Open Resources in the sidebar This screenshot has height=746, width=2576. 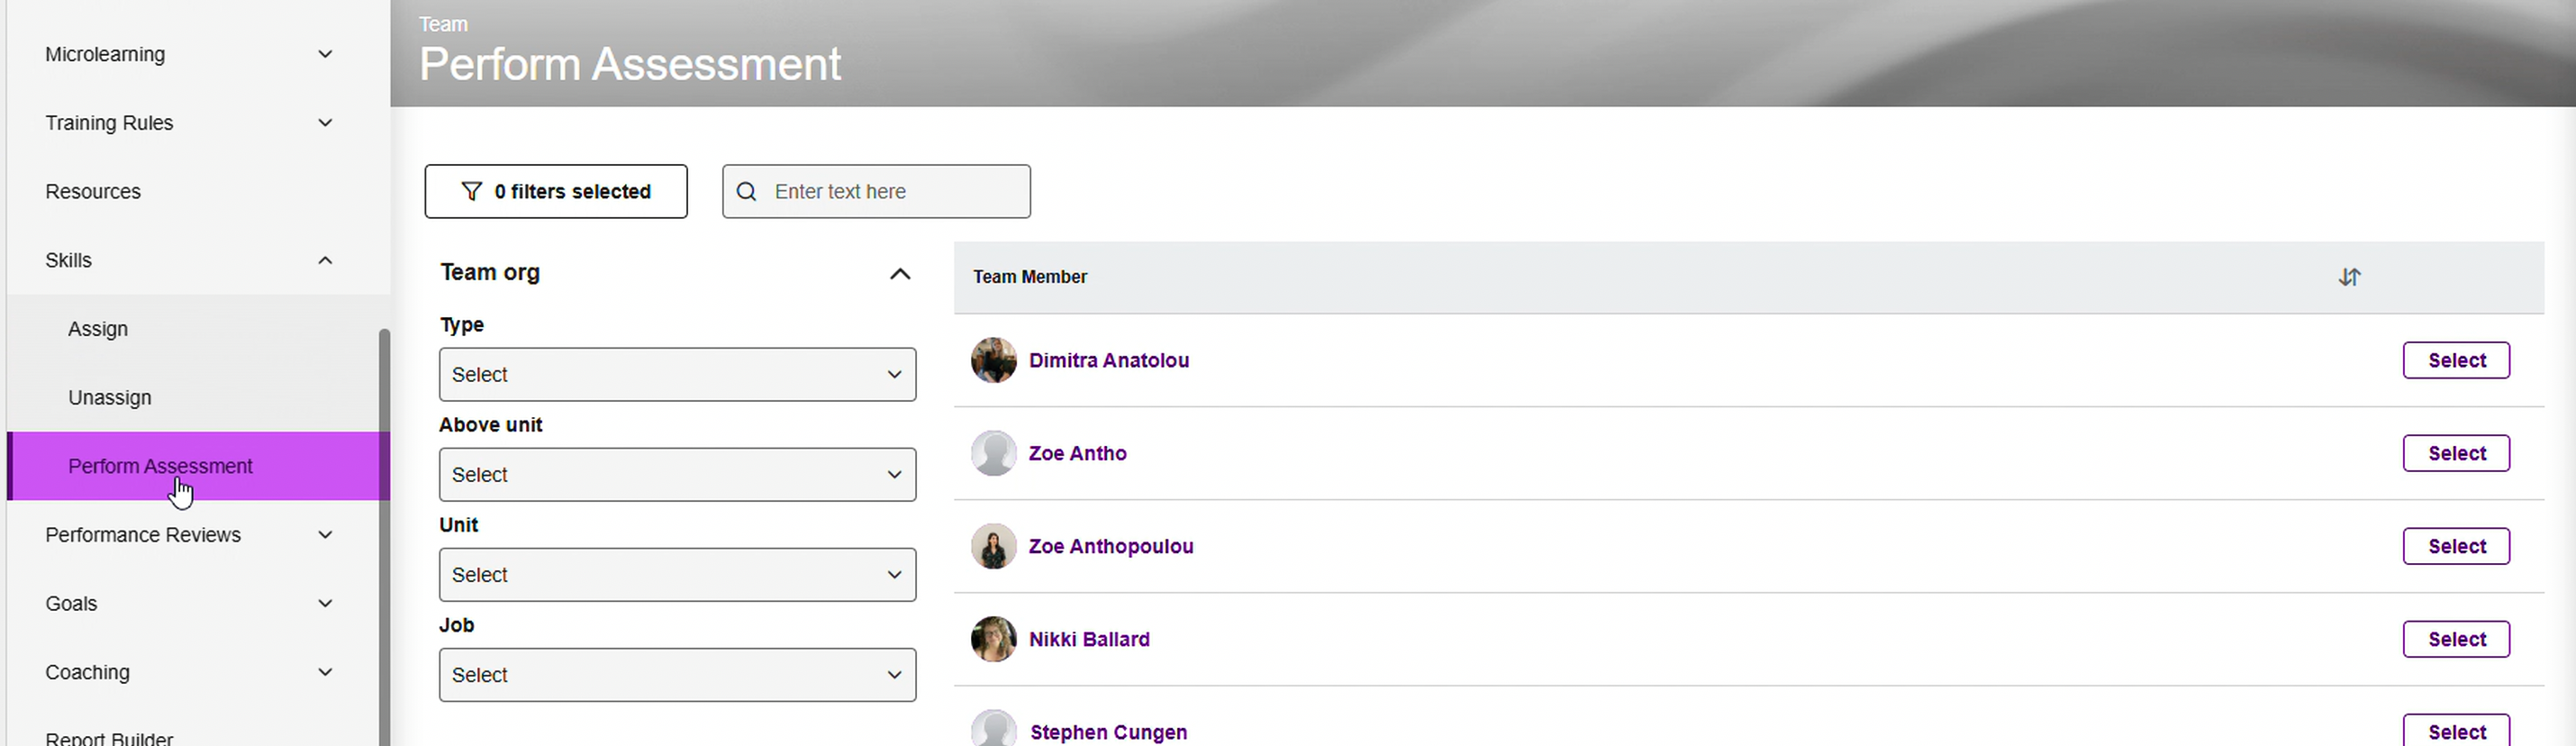coord(93,191)
